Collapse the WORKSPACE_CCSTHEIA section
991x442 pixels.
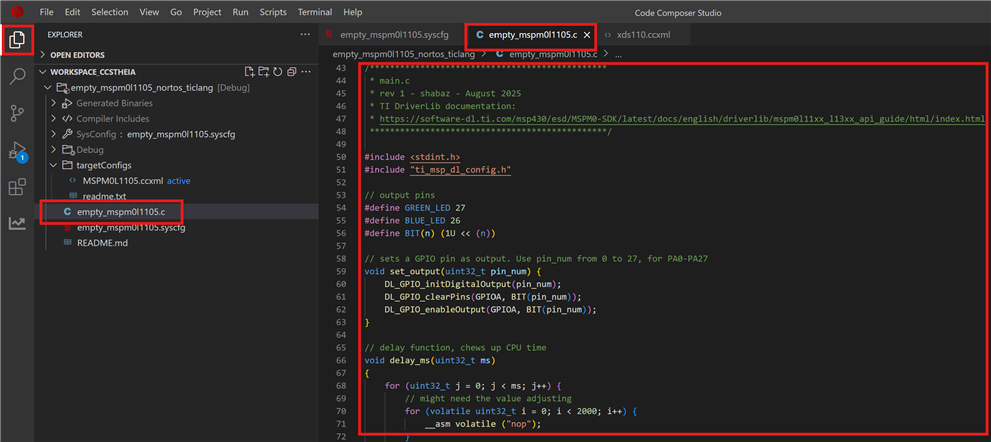click(x=44, y=72)
